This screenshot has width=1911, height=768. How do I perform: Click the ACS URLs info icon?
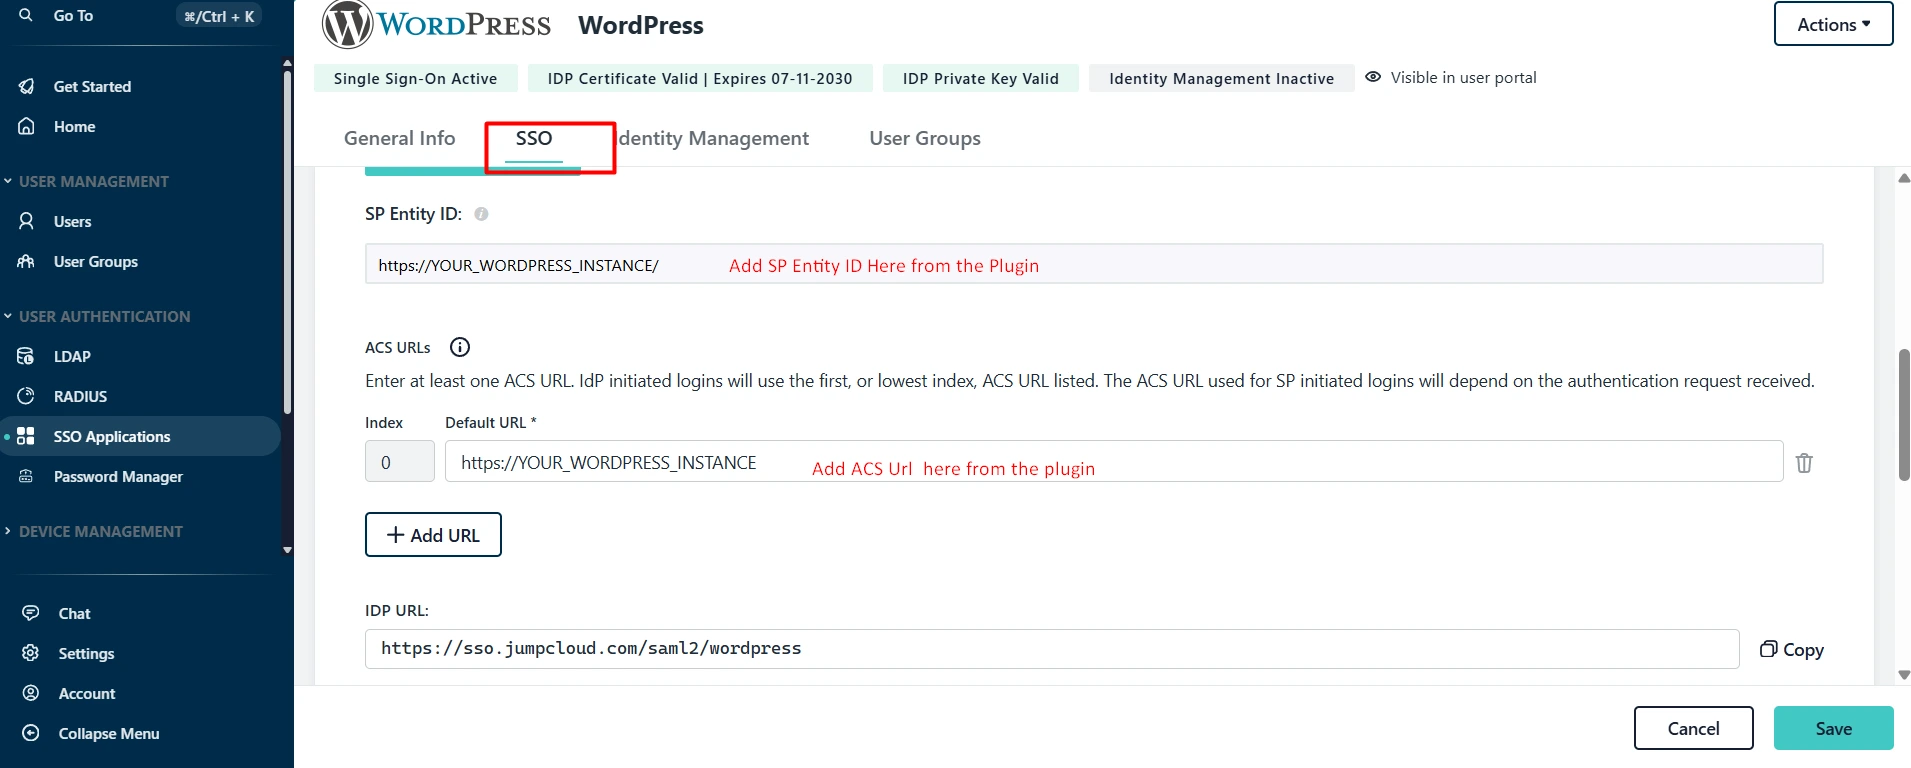[460, 347]
